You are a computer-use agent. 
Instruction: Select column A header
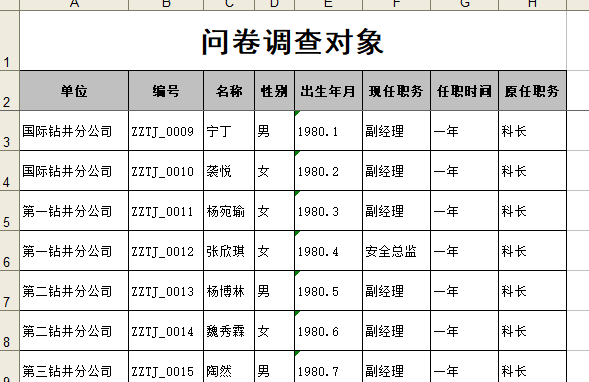coord(74,5)
